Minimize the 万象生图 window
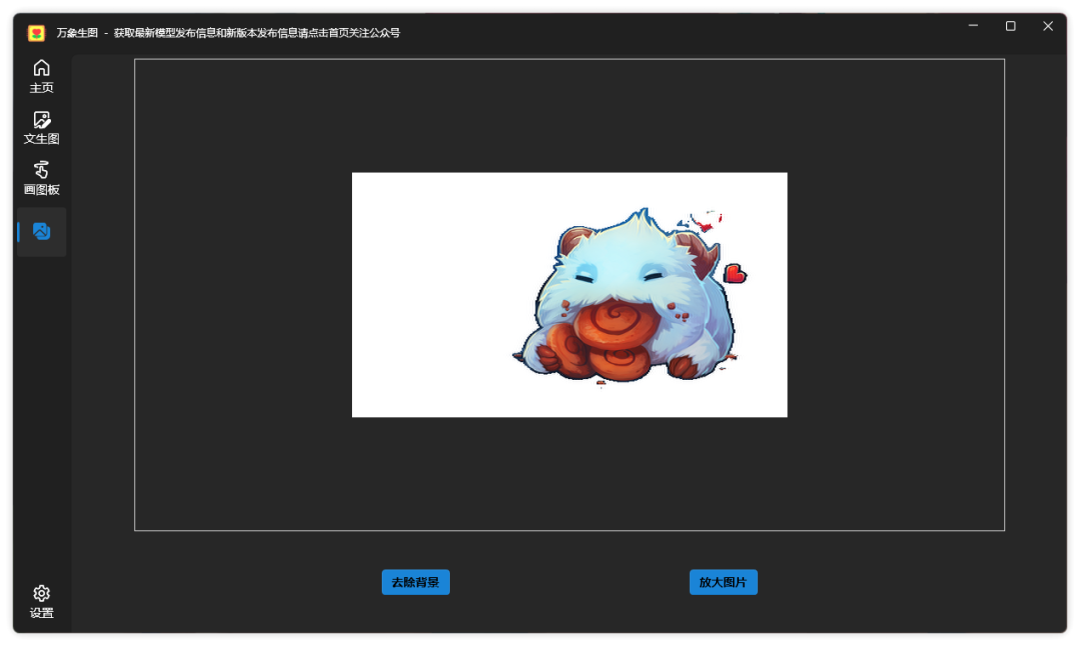This screenshot has height=646, width=1080. coord(973,26)
